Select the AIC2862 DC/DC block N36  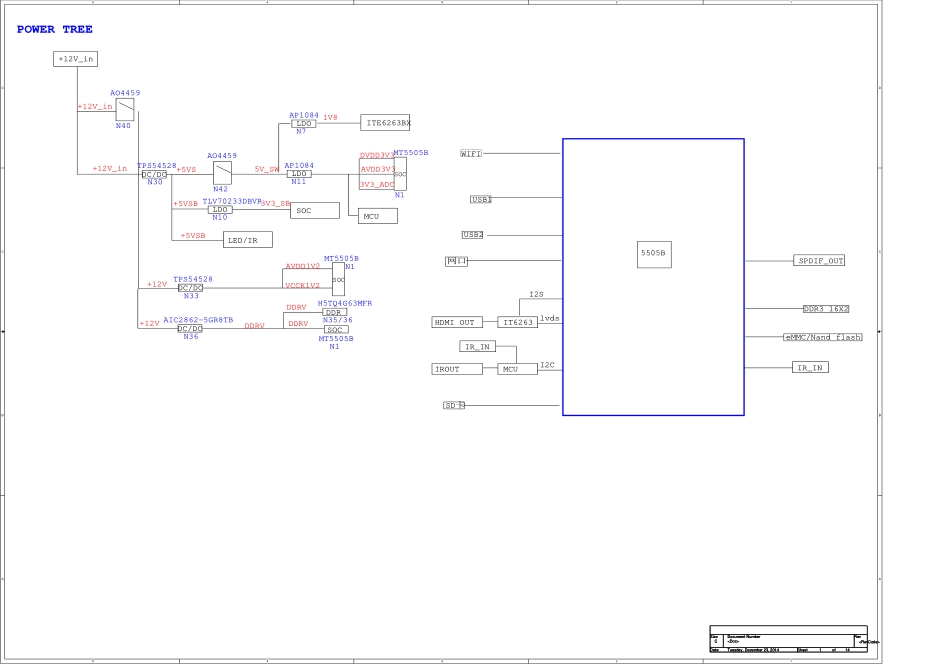tap(190, 328)
